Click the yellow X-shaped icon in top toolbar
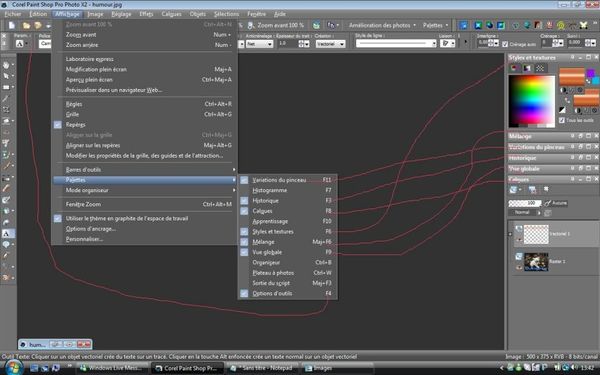This screenshot has width=600, height=375. coord(584,25)
